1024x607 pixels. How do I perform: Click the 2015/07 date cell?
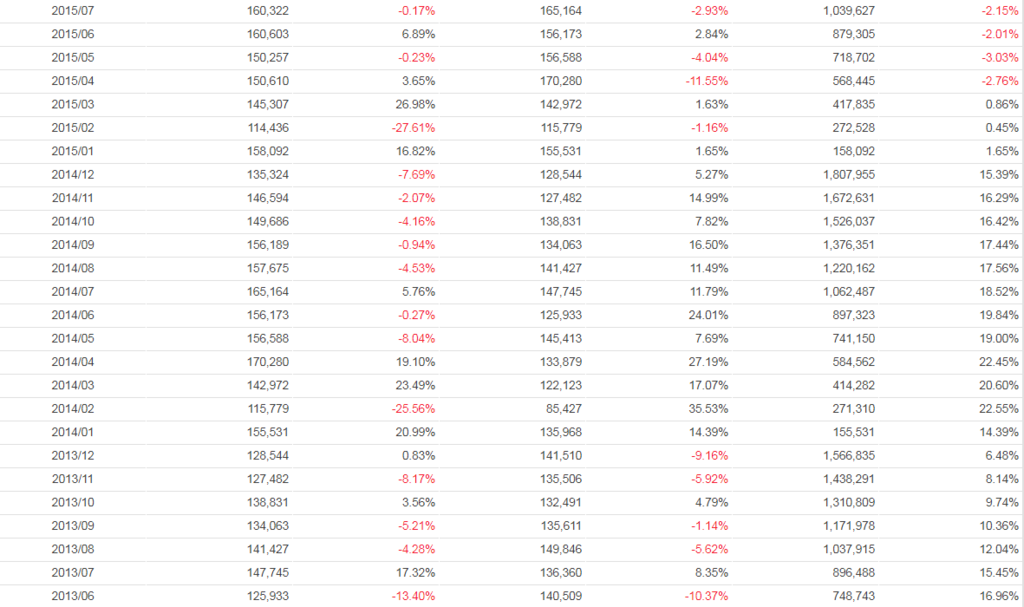72,11
